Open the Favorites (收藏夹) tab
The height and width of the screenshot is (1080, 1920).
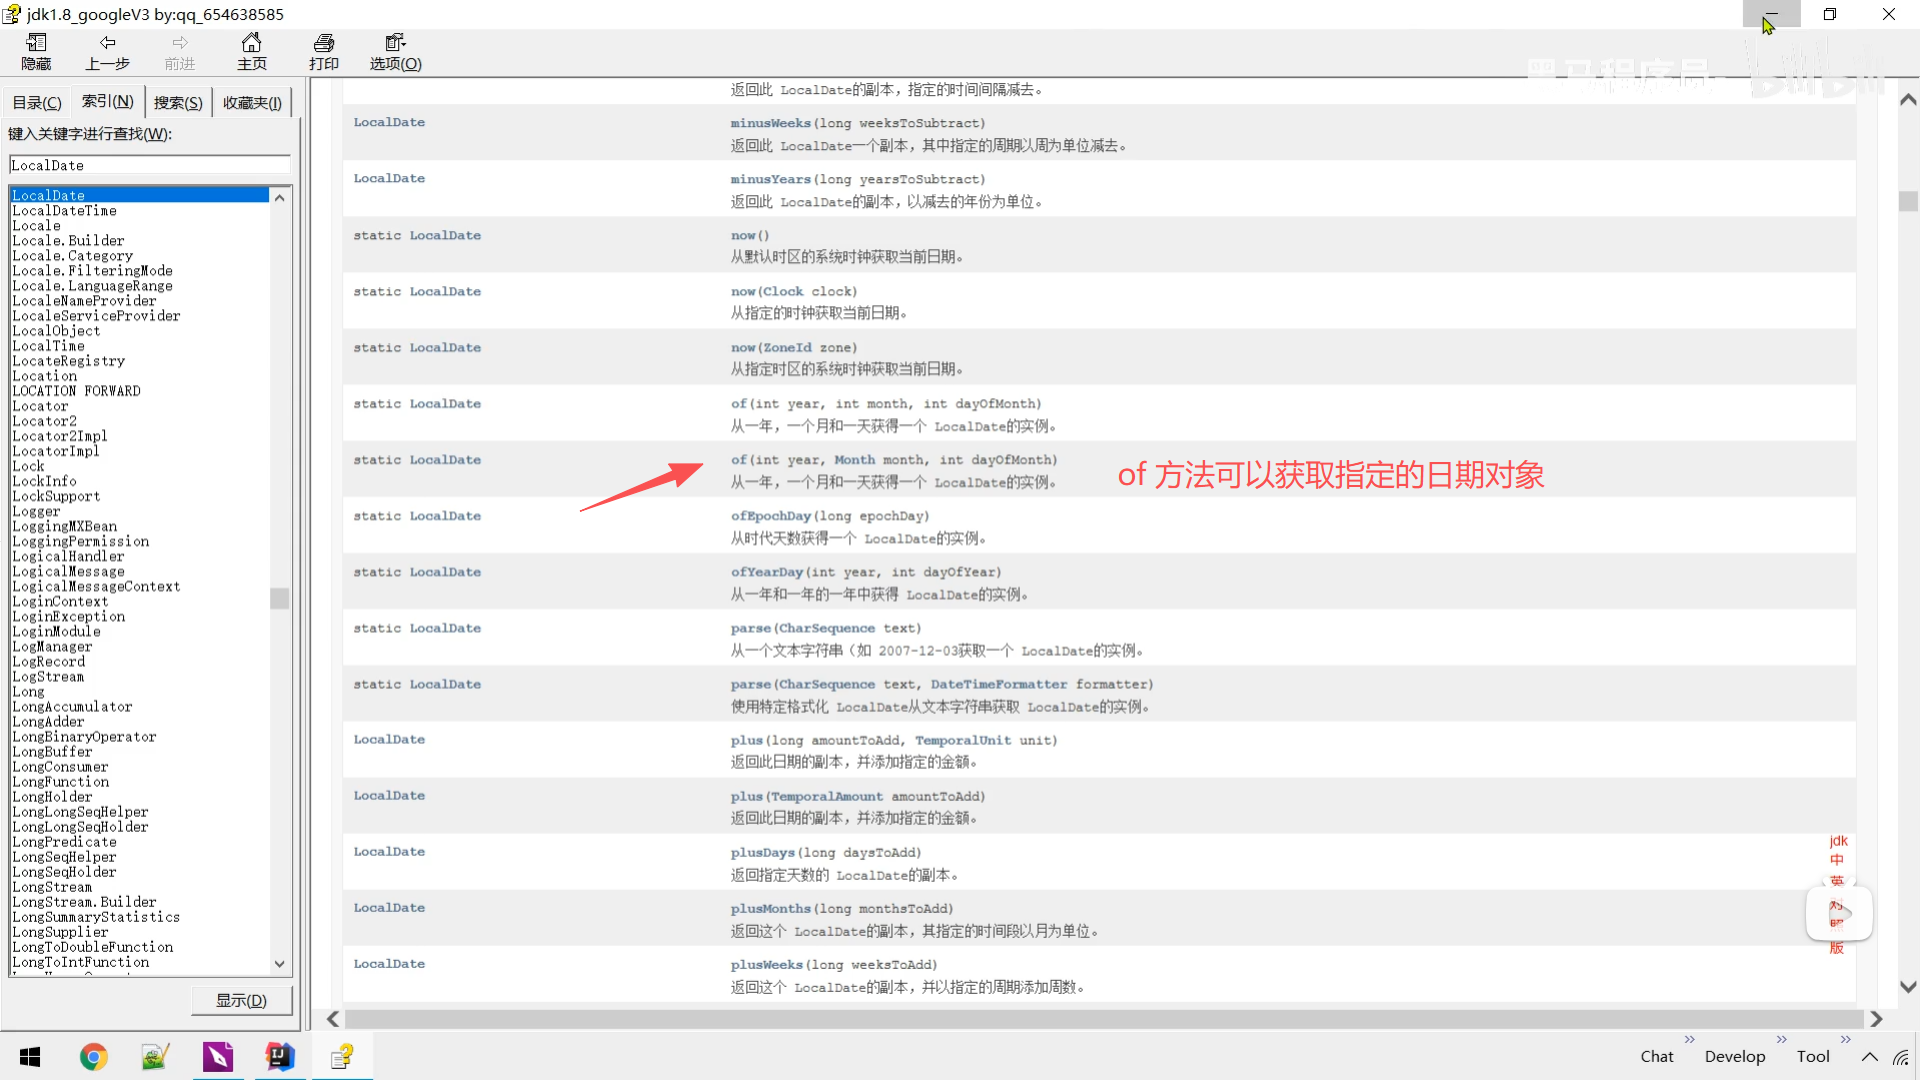click(x=252, y=102)
